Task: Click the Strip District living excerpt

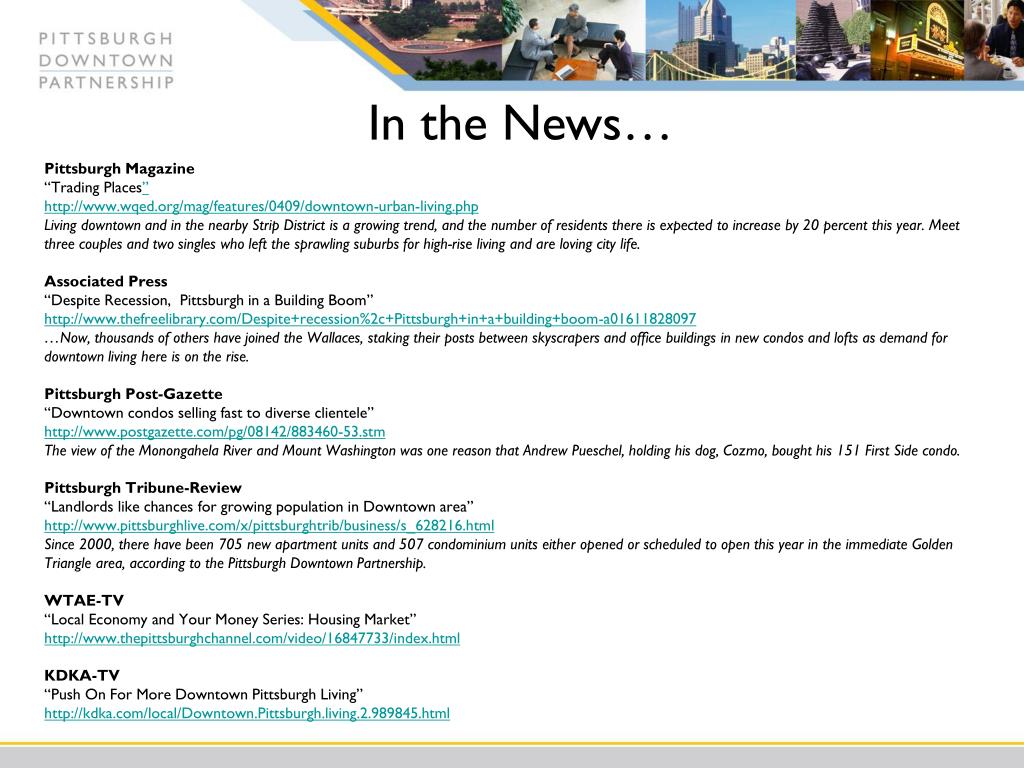Action: point(502,235)
